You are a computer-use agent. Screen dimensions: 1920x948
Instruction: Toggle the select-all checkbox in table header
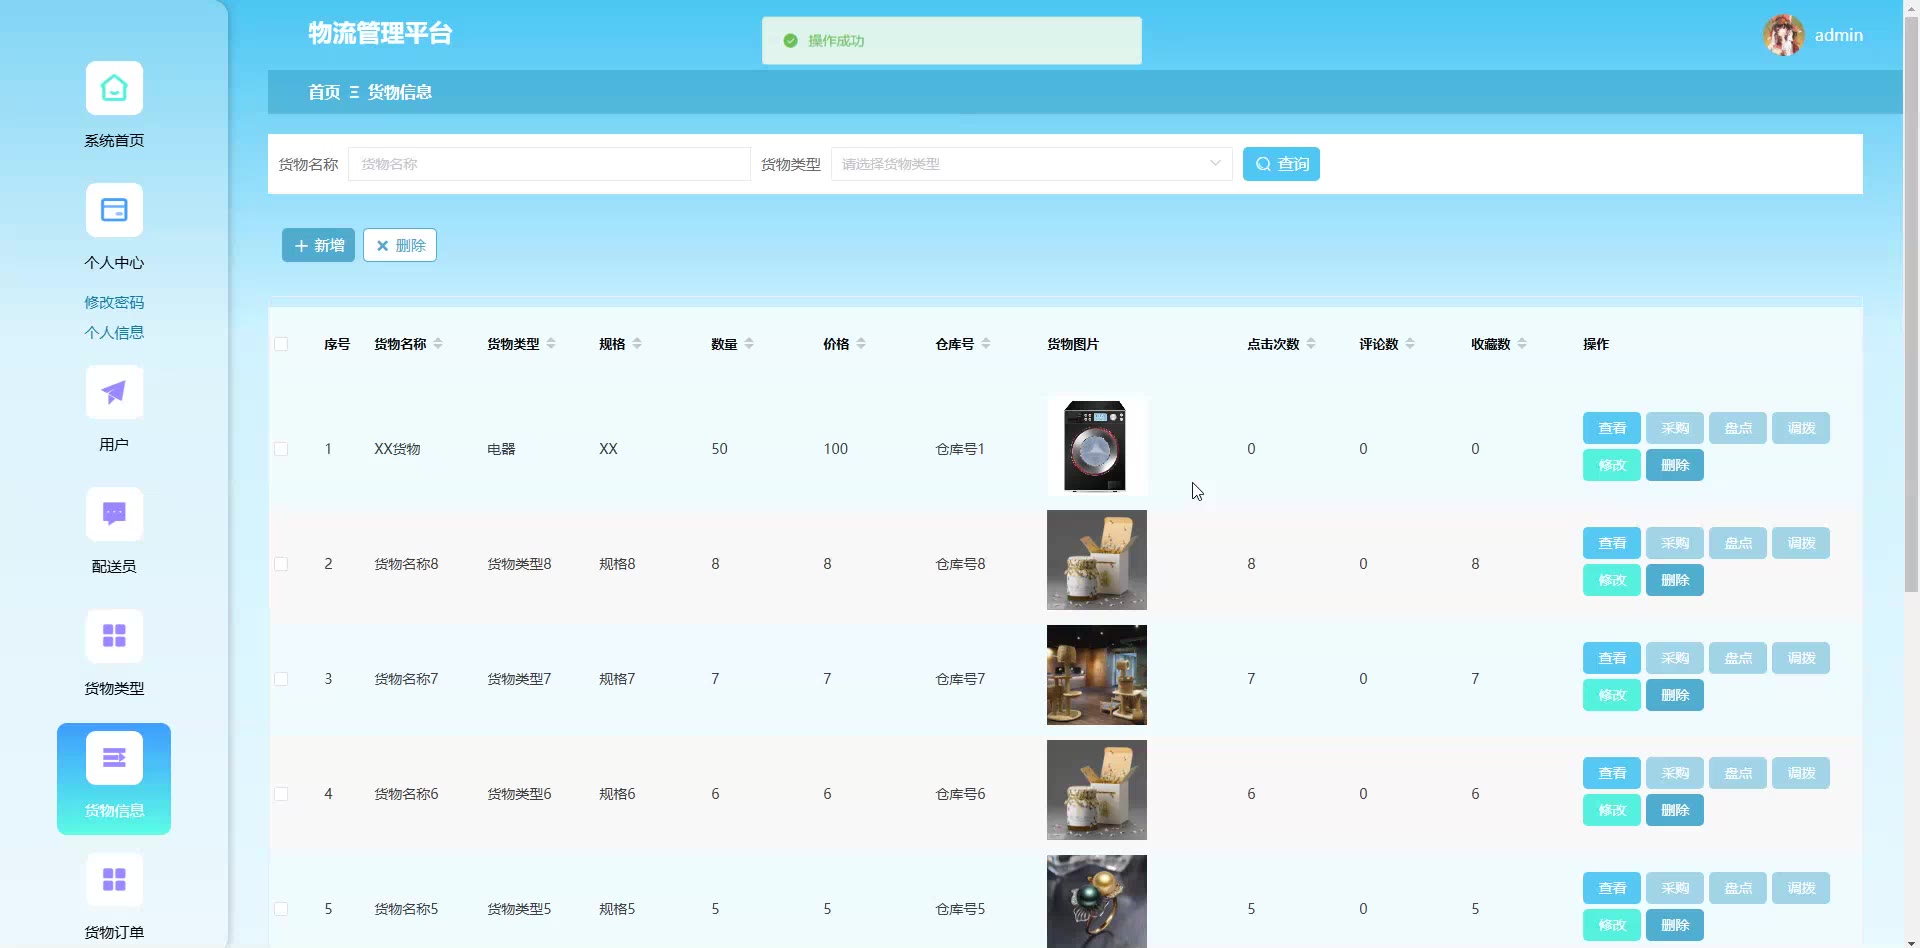tap(281, 345)
